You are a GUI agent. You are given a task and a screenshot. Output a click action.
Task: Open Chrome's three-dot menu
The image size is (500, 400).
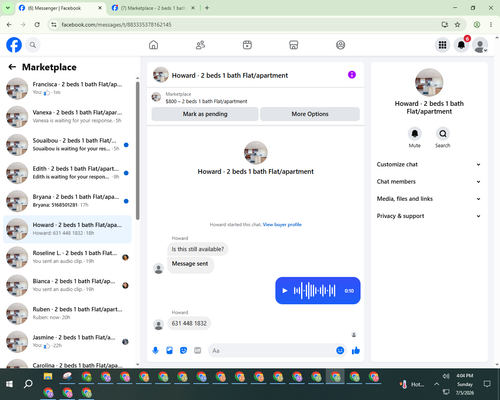[x=491, y=25]
